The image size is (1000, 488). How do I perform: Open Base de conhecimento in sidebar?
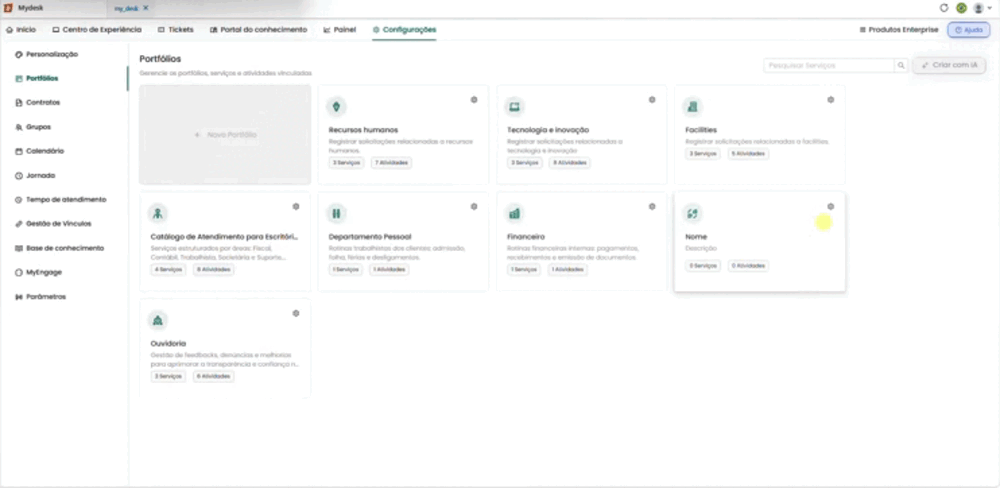59,248
